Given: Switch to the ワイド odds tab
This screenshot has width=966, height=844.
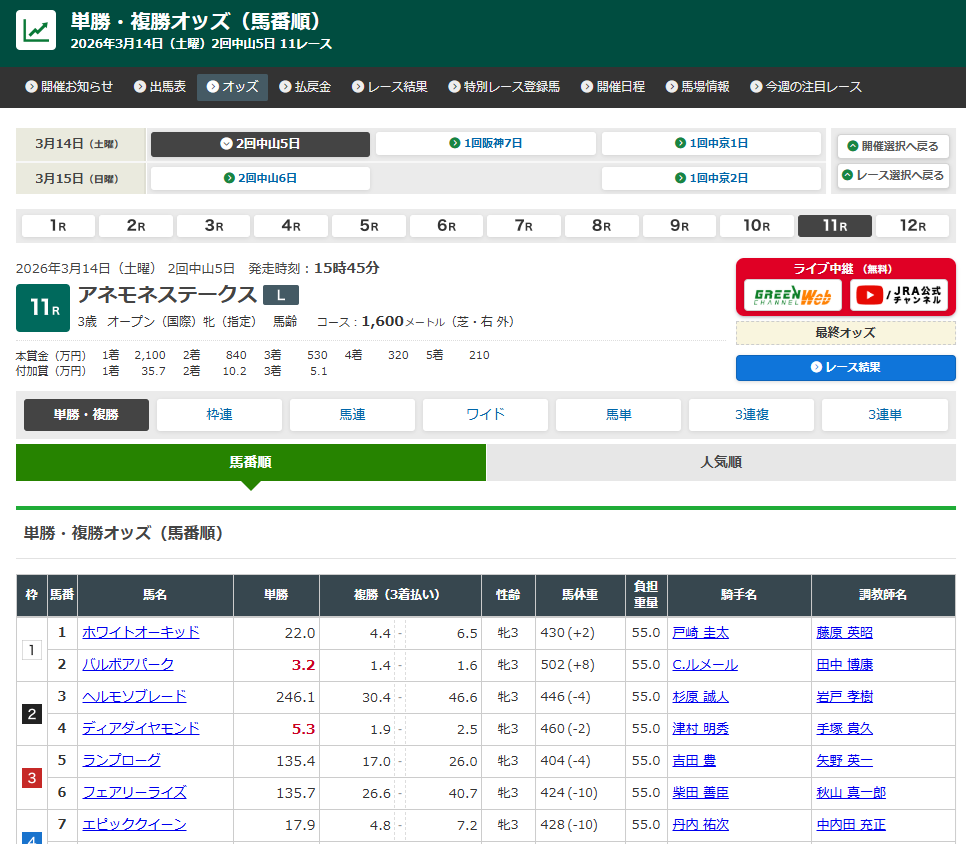Looking at the screenshot, I should click(485, 414).
